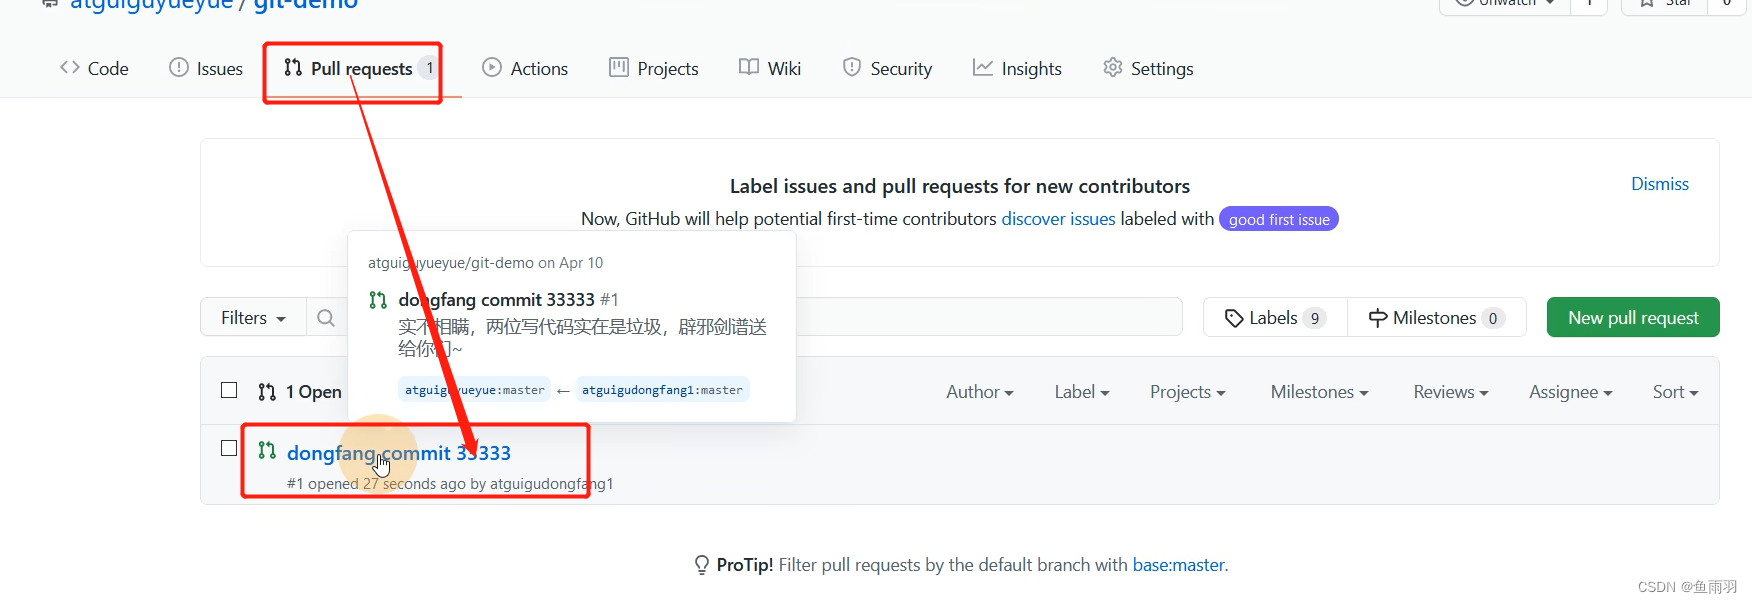This screenshot has height=603, width=1752.
Task: Switch to the Pull requests tab
Action: coord(361,68)
